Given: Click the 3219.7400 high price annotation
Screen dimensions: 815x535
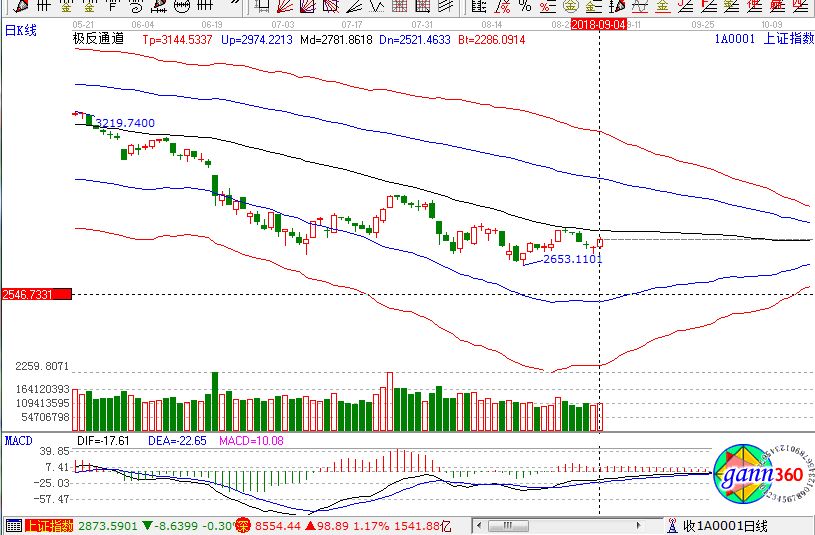Looking at the screenshot, I should tap(125, 123).
